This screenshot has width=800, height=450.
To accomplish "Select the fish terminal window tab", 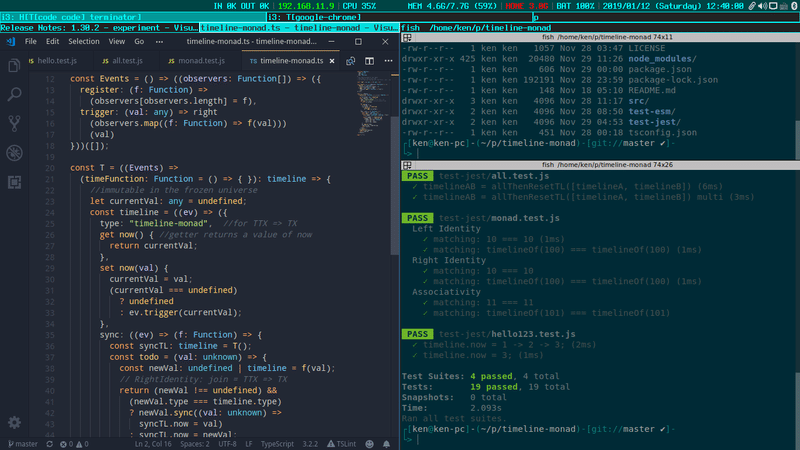I will (x=599, y=28).
